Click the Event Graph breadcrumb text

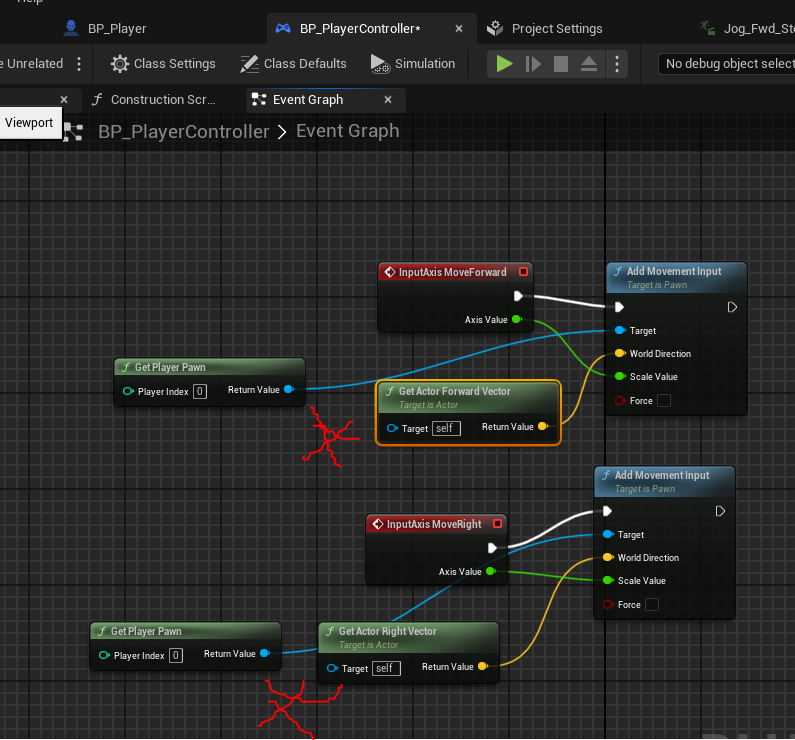click(348, 131)
